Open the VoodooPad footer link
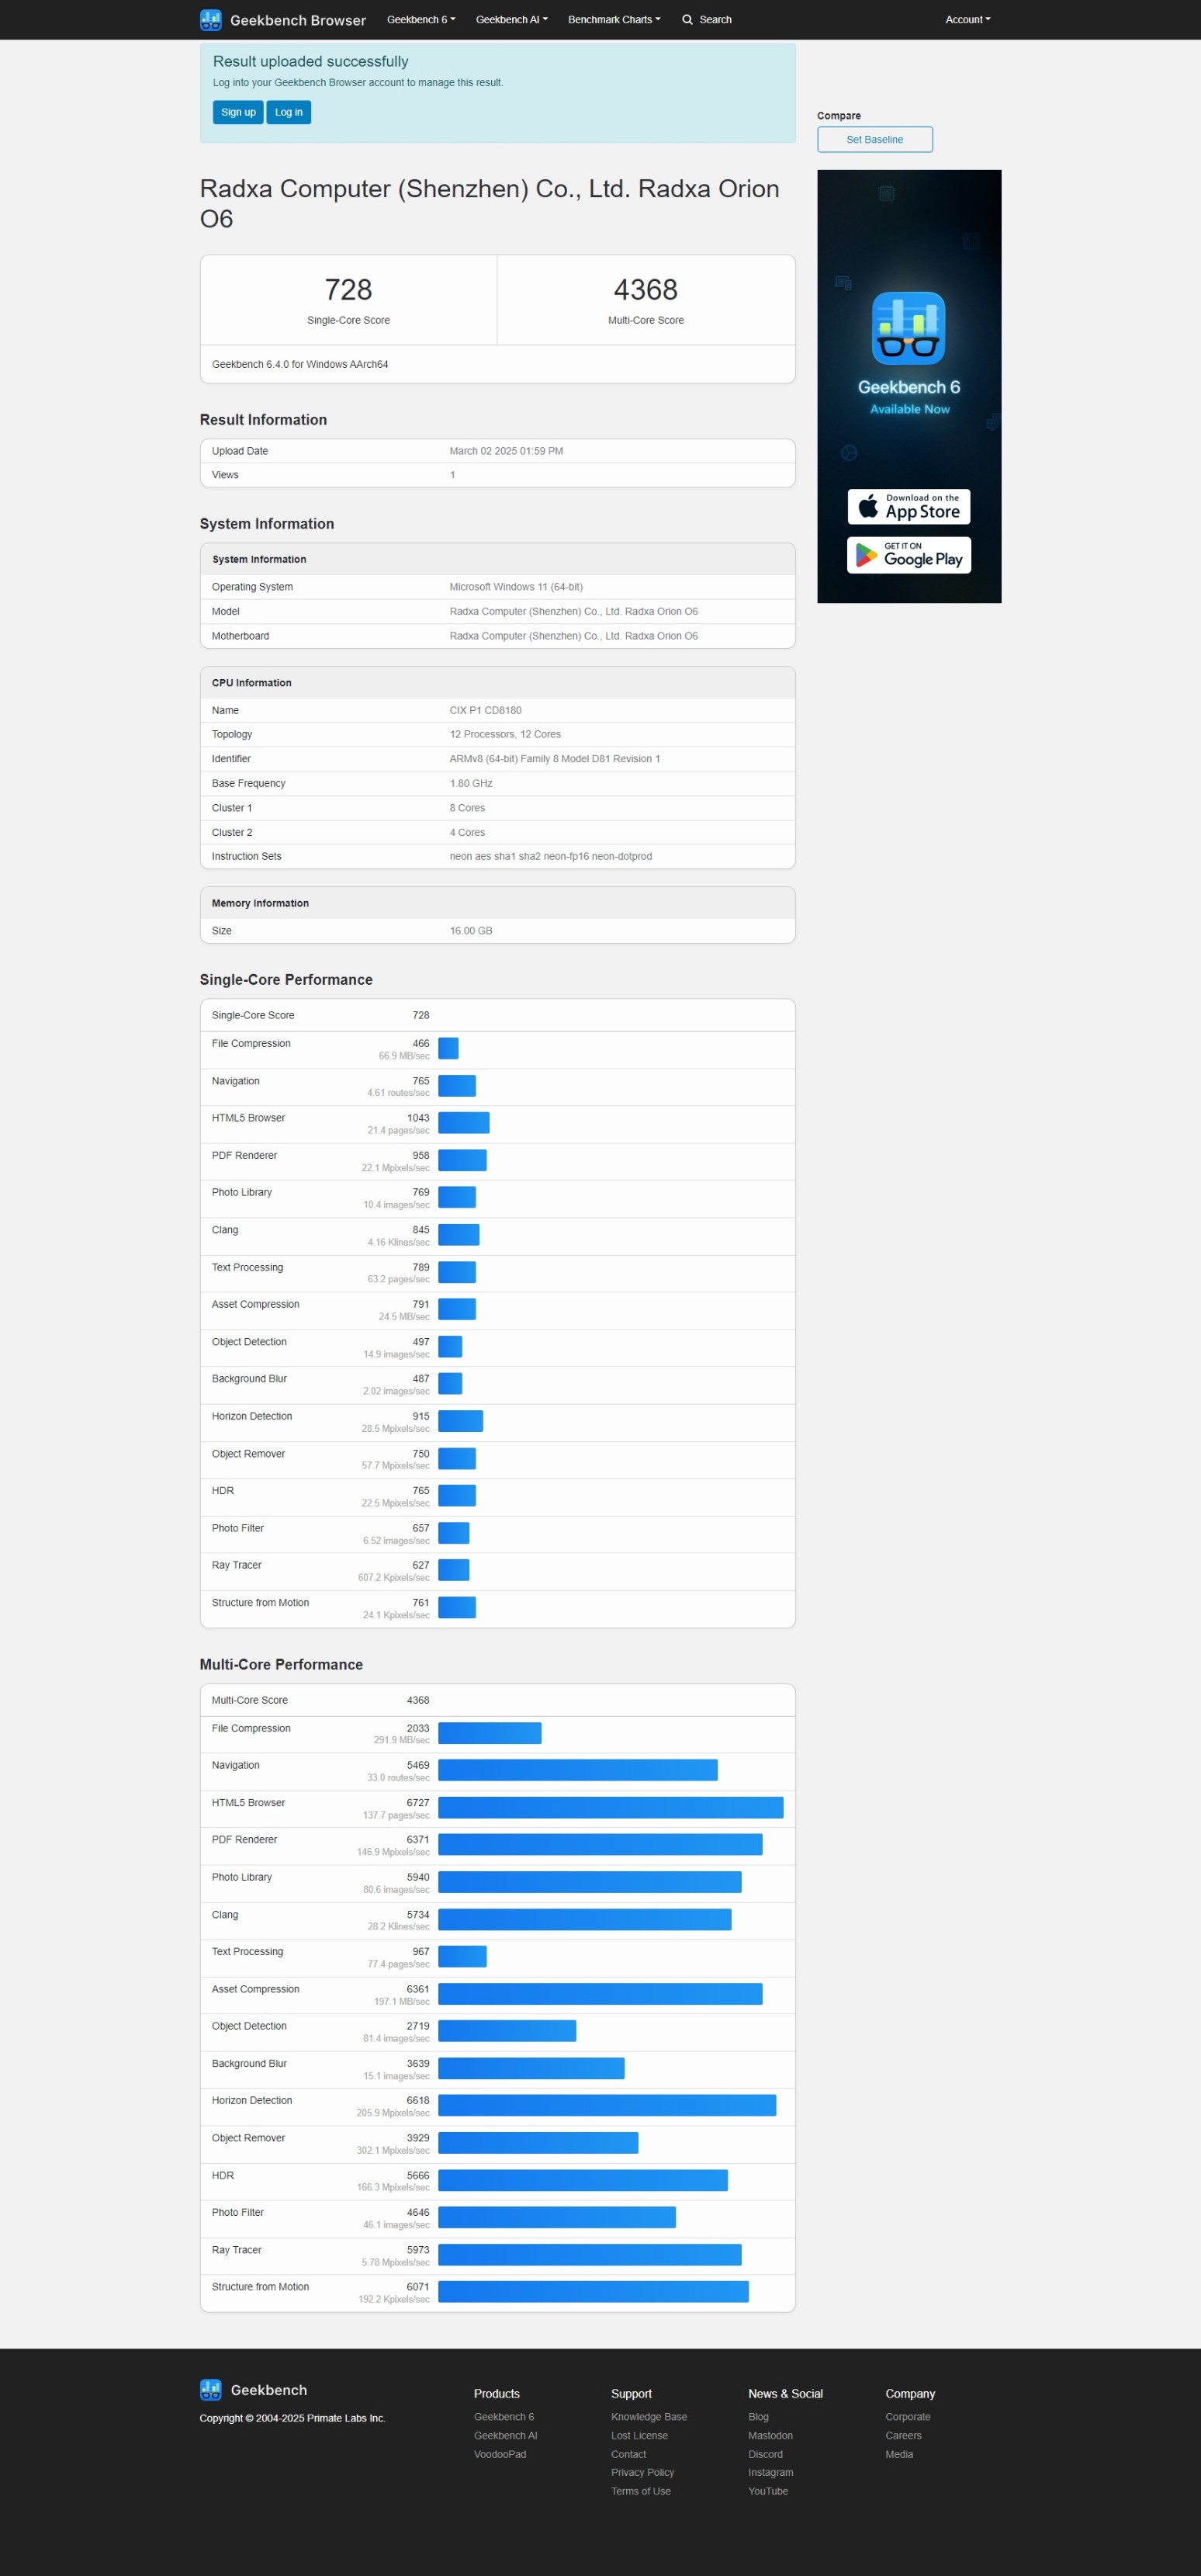This screenshot has height=2576, width=1201. 500,2455
